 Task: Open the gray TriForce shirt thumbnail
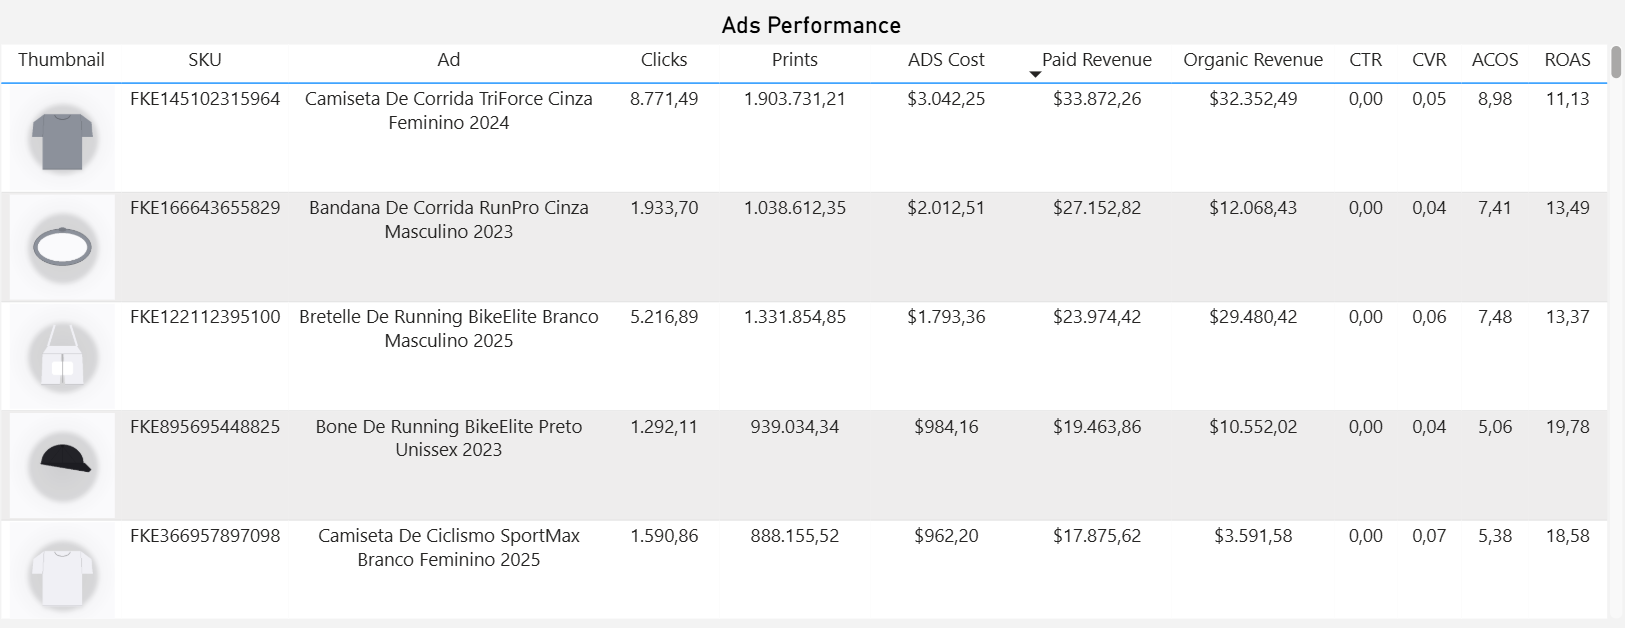61,137
